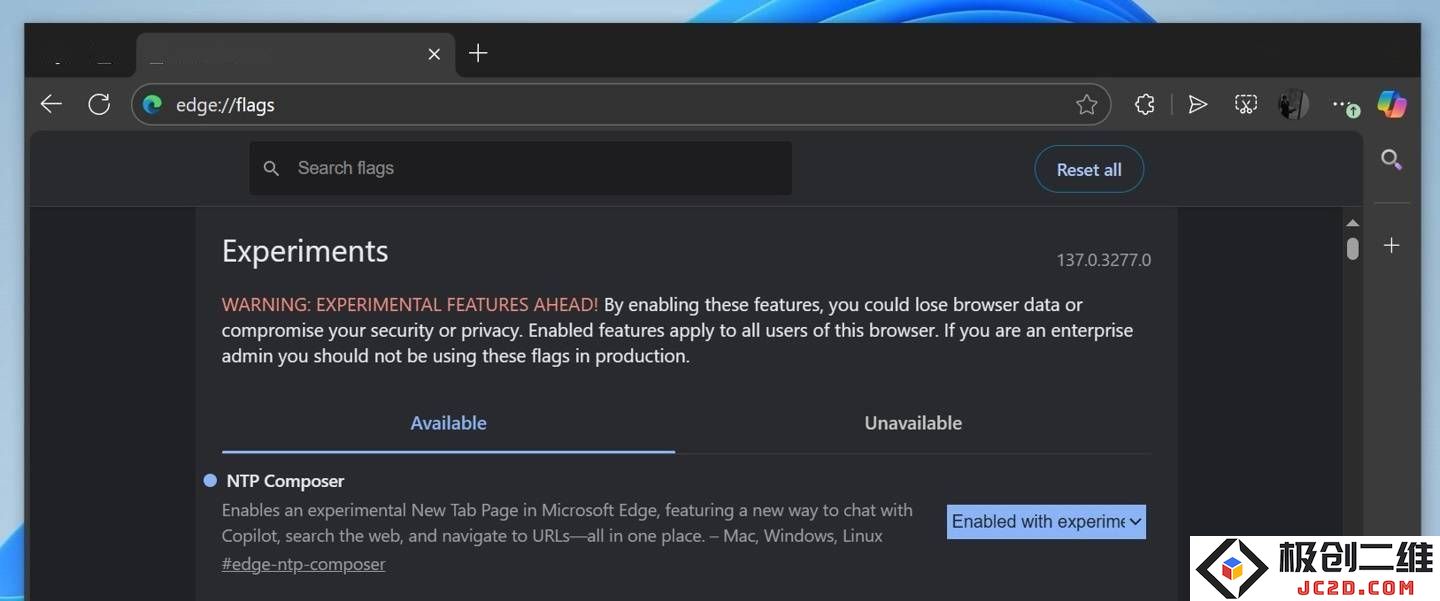The image size is (1440, 601).
Task: Click the page scrollbar up arrow
Action: coord(1353,223)
